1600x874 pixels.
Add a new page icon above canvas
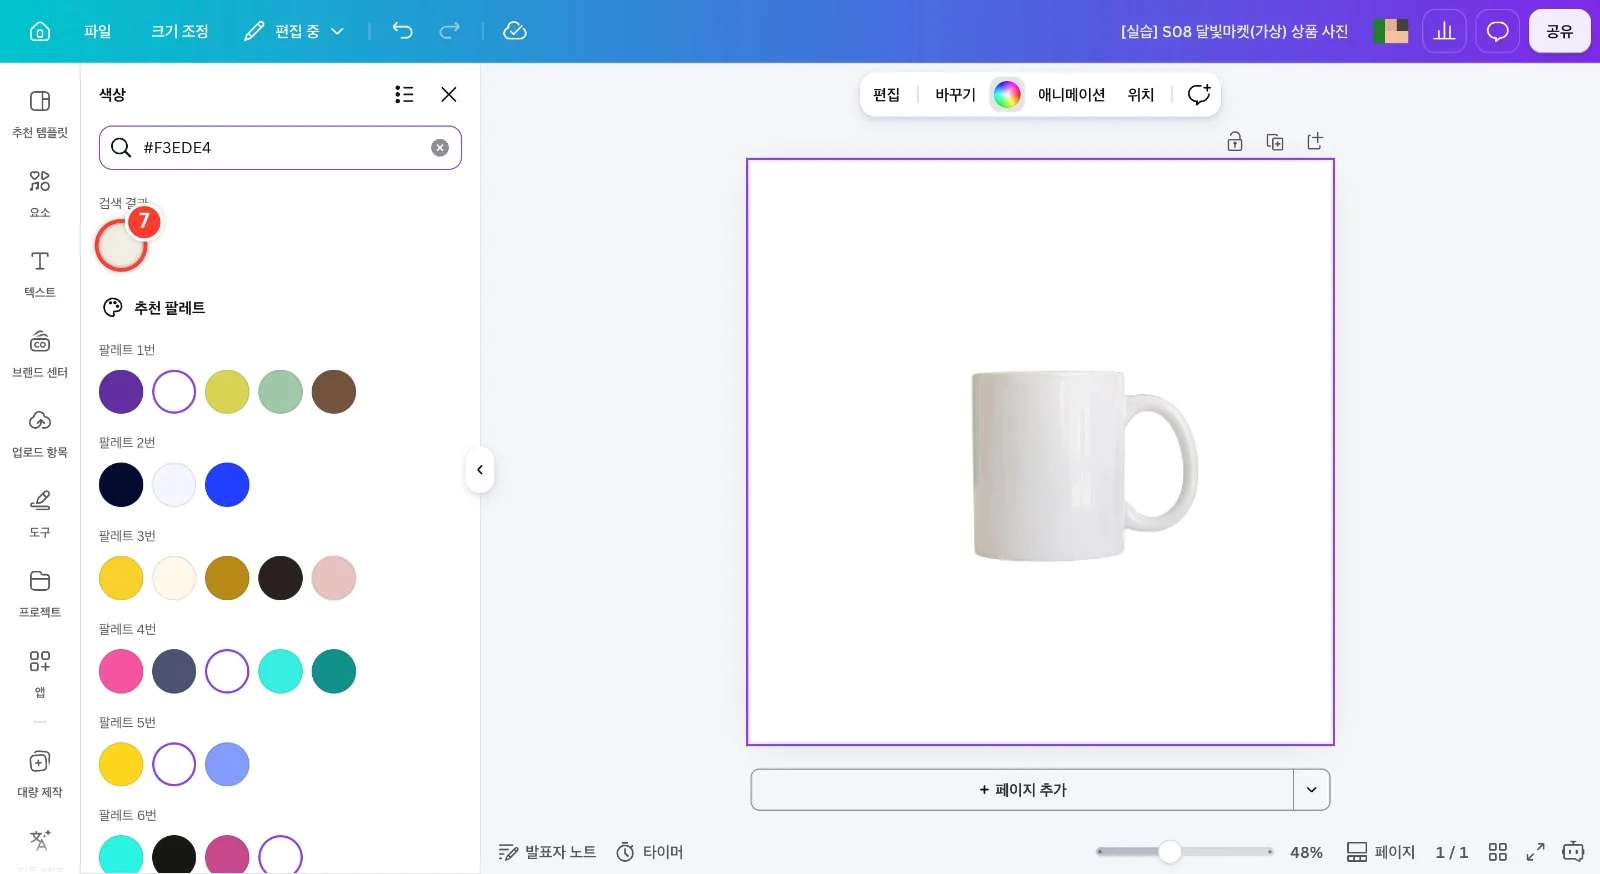[x=1315, y=142]
